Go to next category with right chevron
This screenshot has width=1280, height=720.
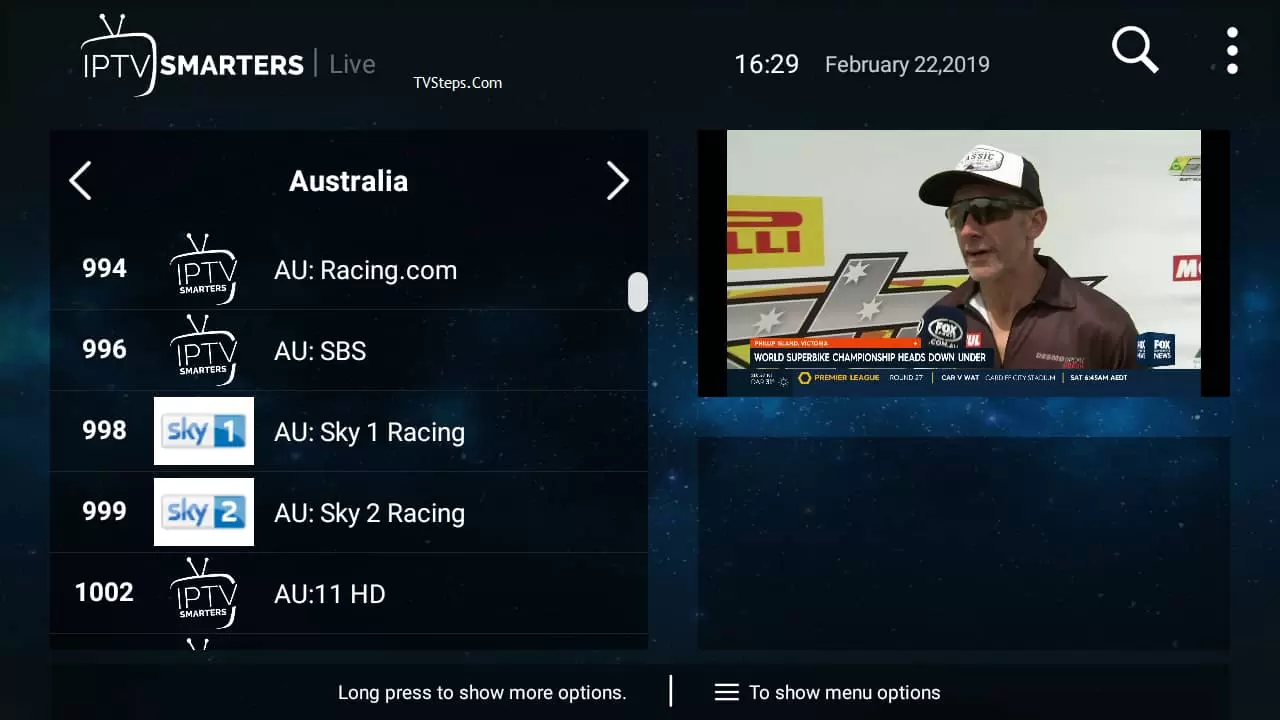pos(618,181)
